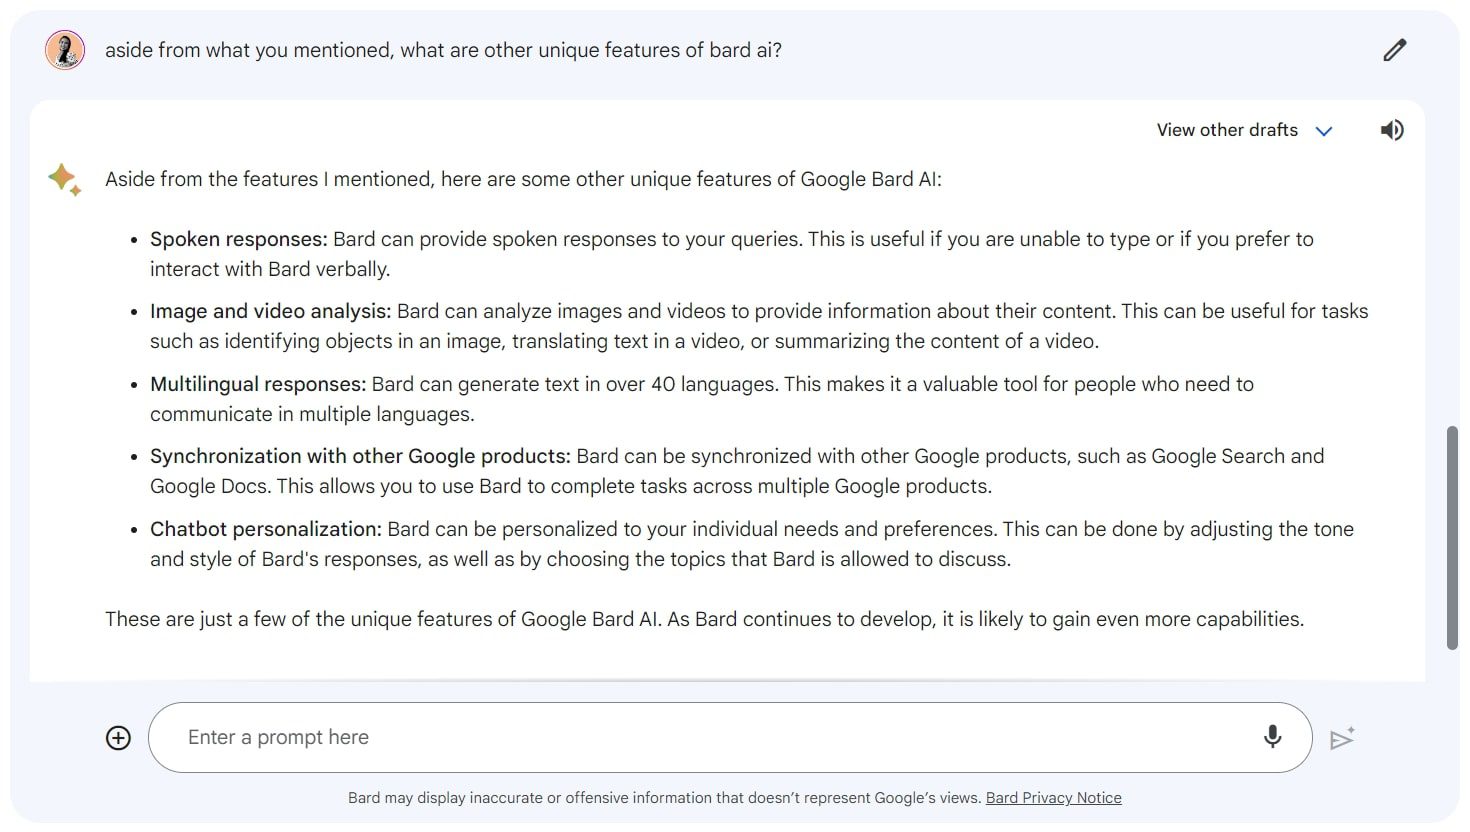Open the upload image plus icon

click(x=118, y=738)
